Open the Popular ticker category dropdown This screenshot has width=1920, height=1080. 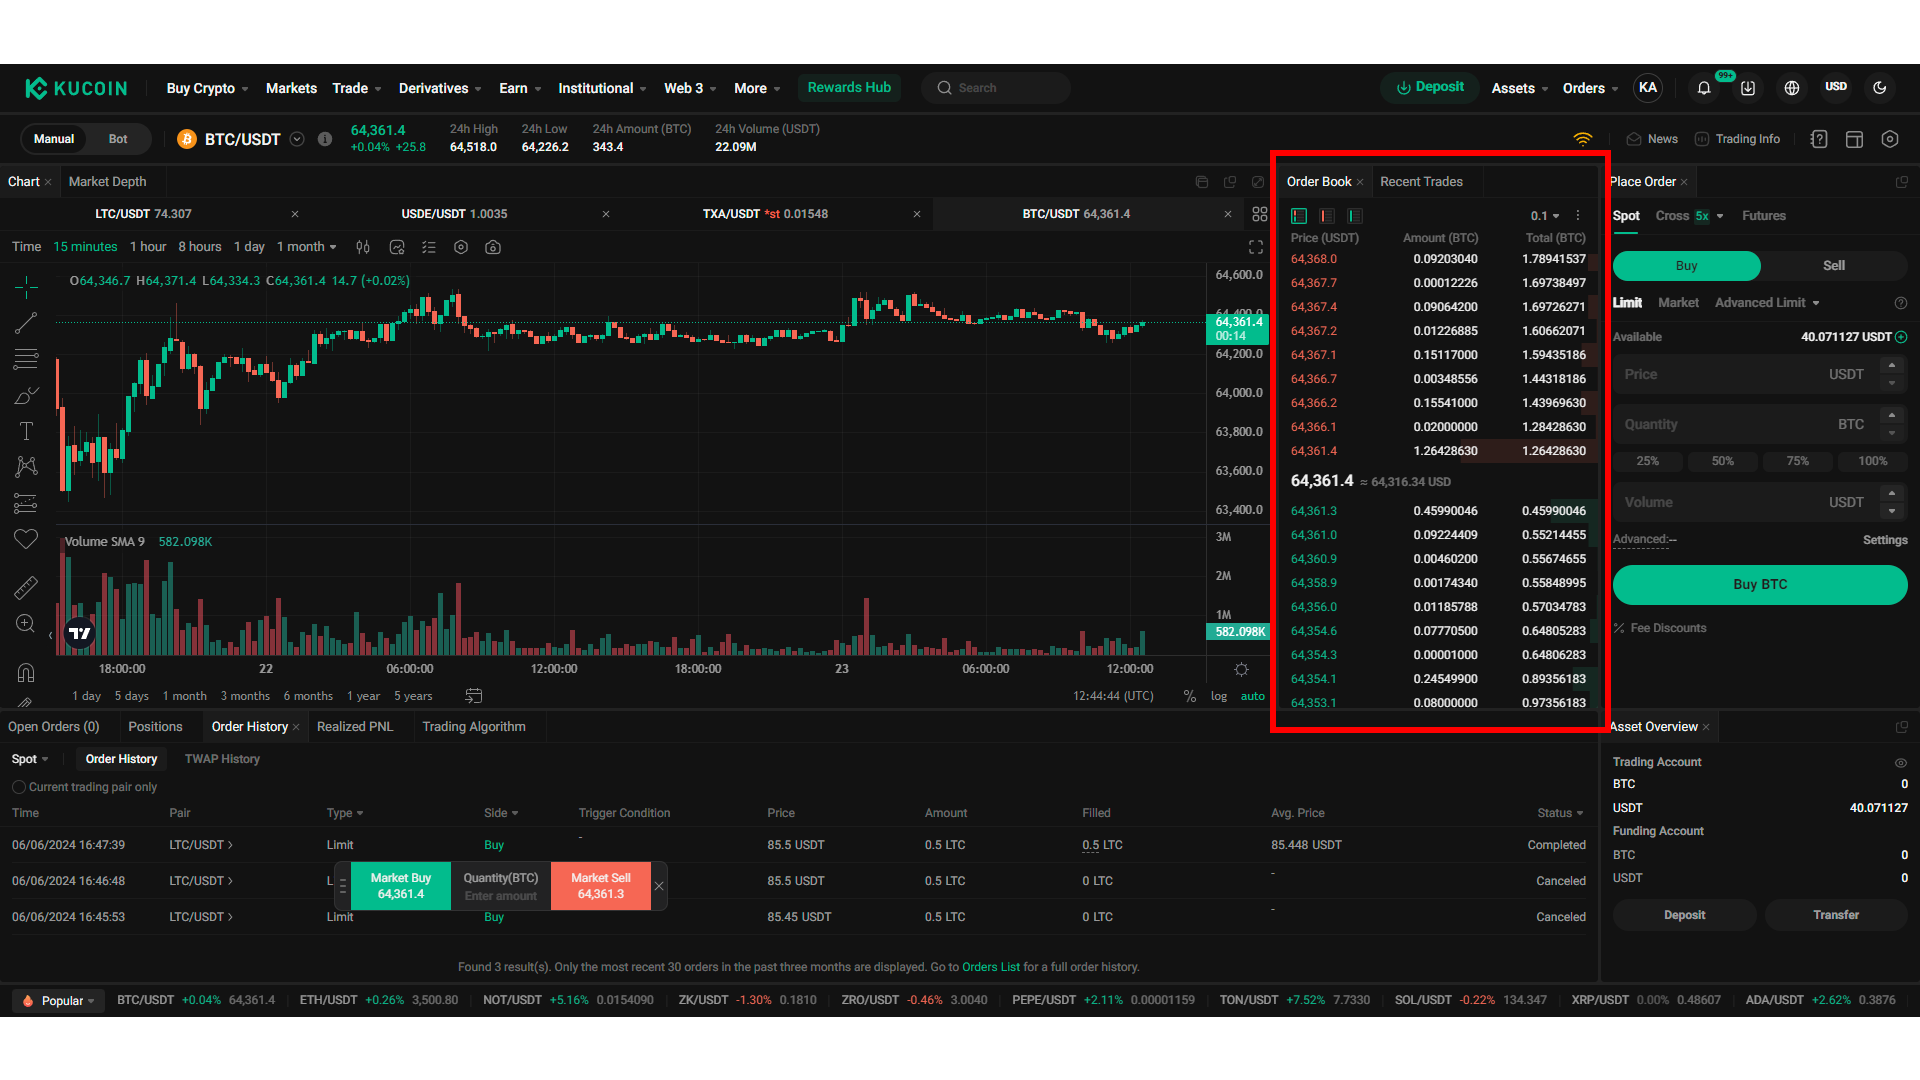59,1001
